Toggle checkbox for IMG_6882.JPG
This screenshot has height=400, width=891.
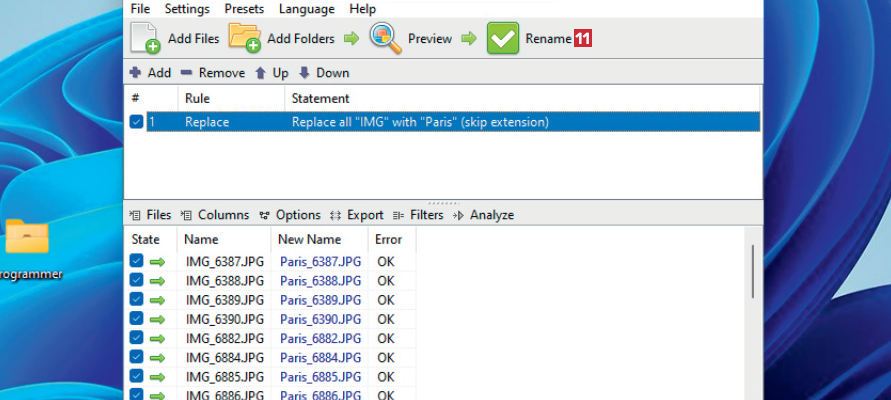pos(137,338)
